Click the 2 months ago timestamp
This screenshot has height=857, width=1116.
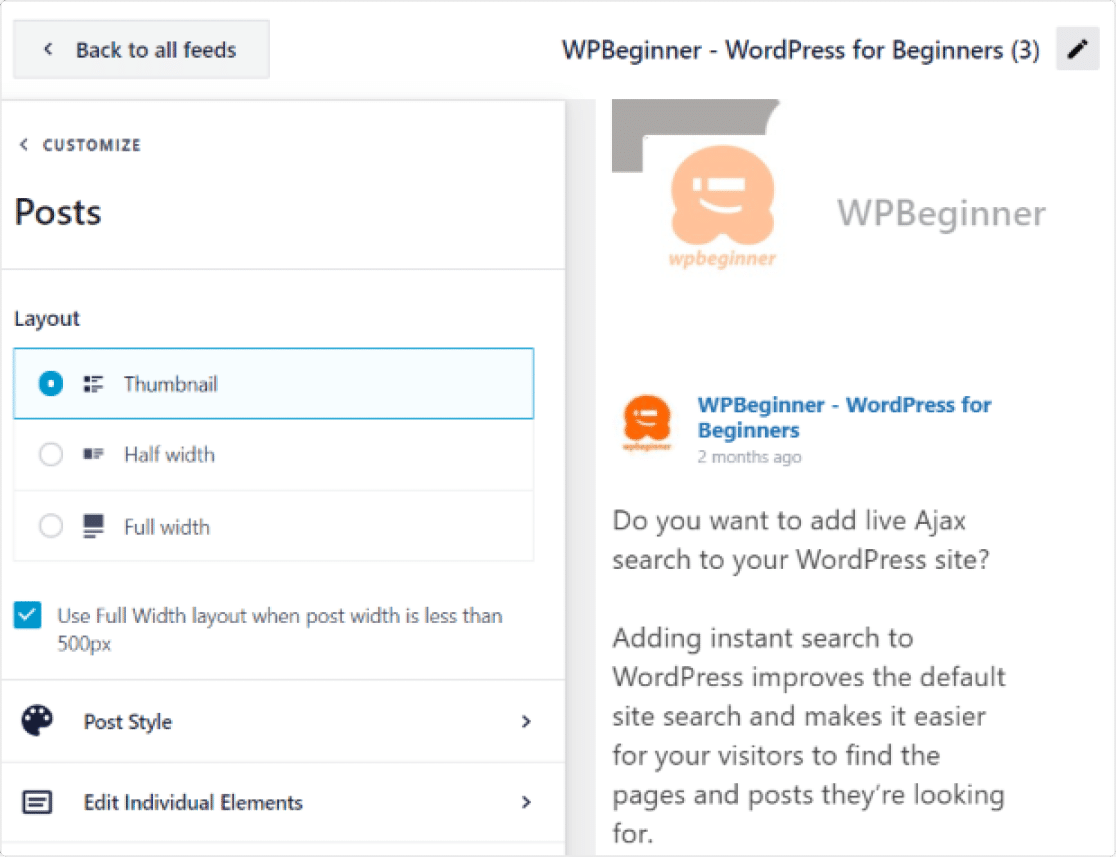[x=749, y=457]
